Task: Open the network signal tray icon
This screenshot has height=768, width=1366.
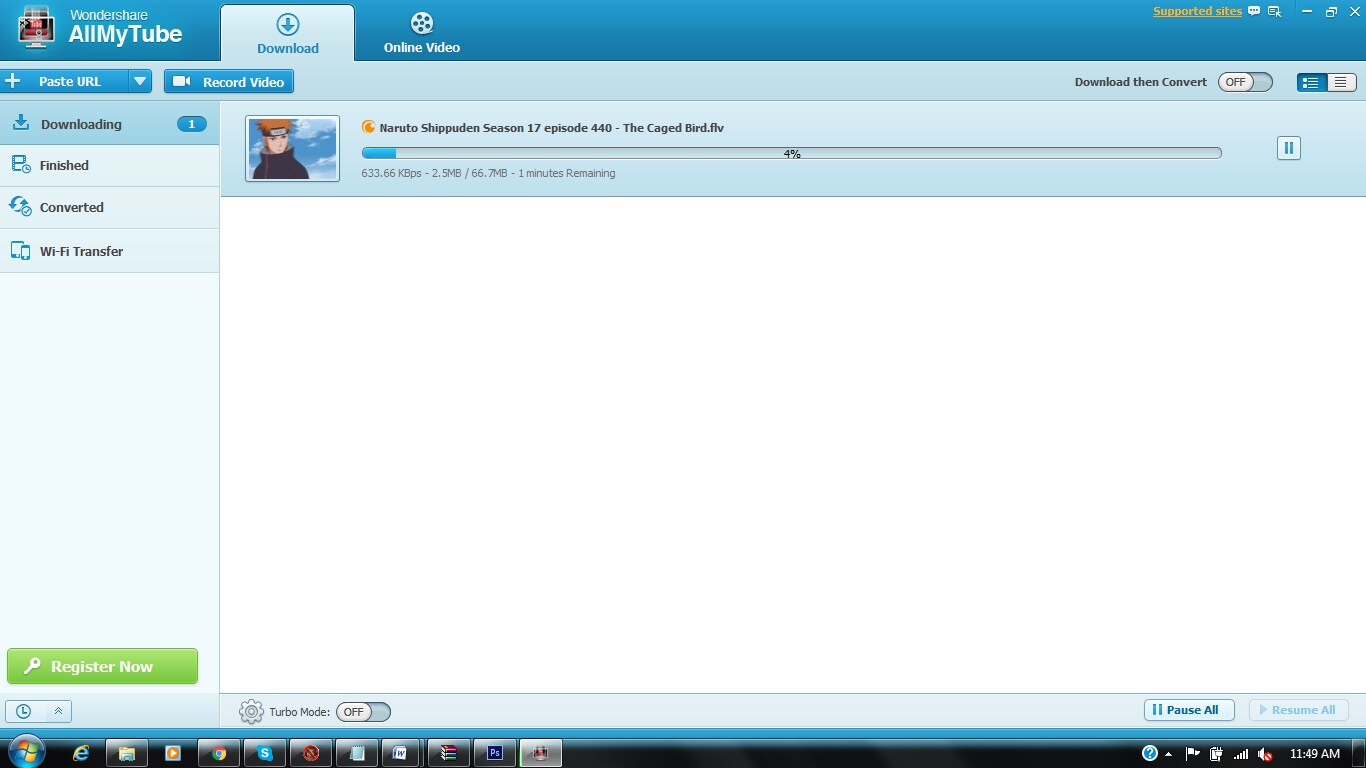Action: (1241, 754)
